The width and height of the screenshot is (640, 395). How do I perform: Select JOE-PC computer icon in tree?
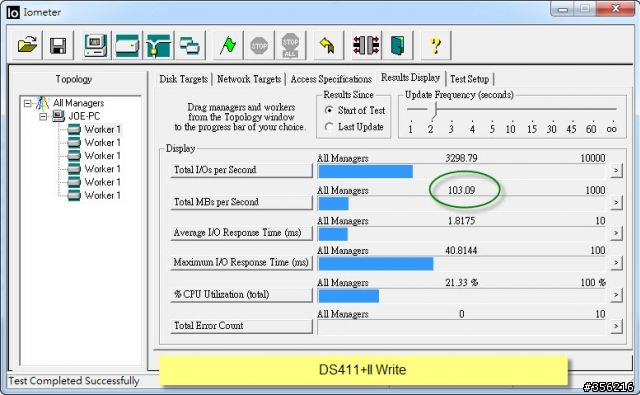58,116
